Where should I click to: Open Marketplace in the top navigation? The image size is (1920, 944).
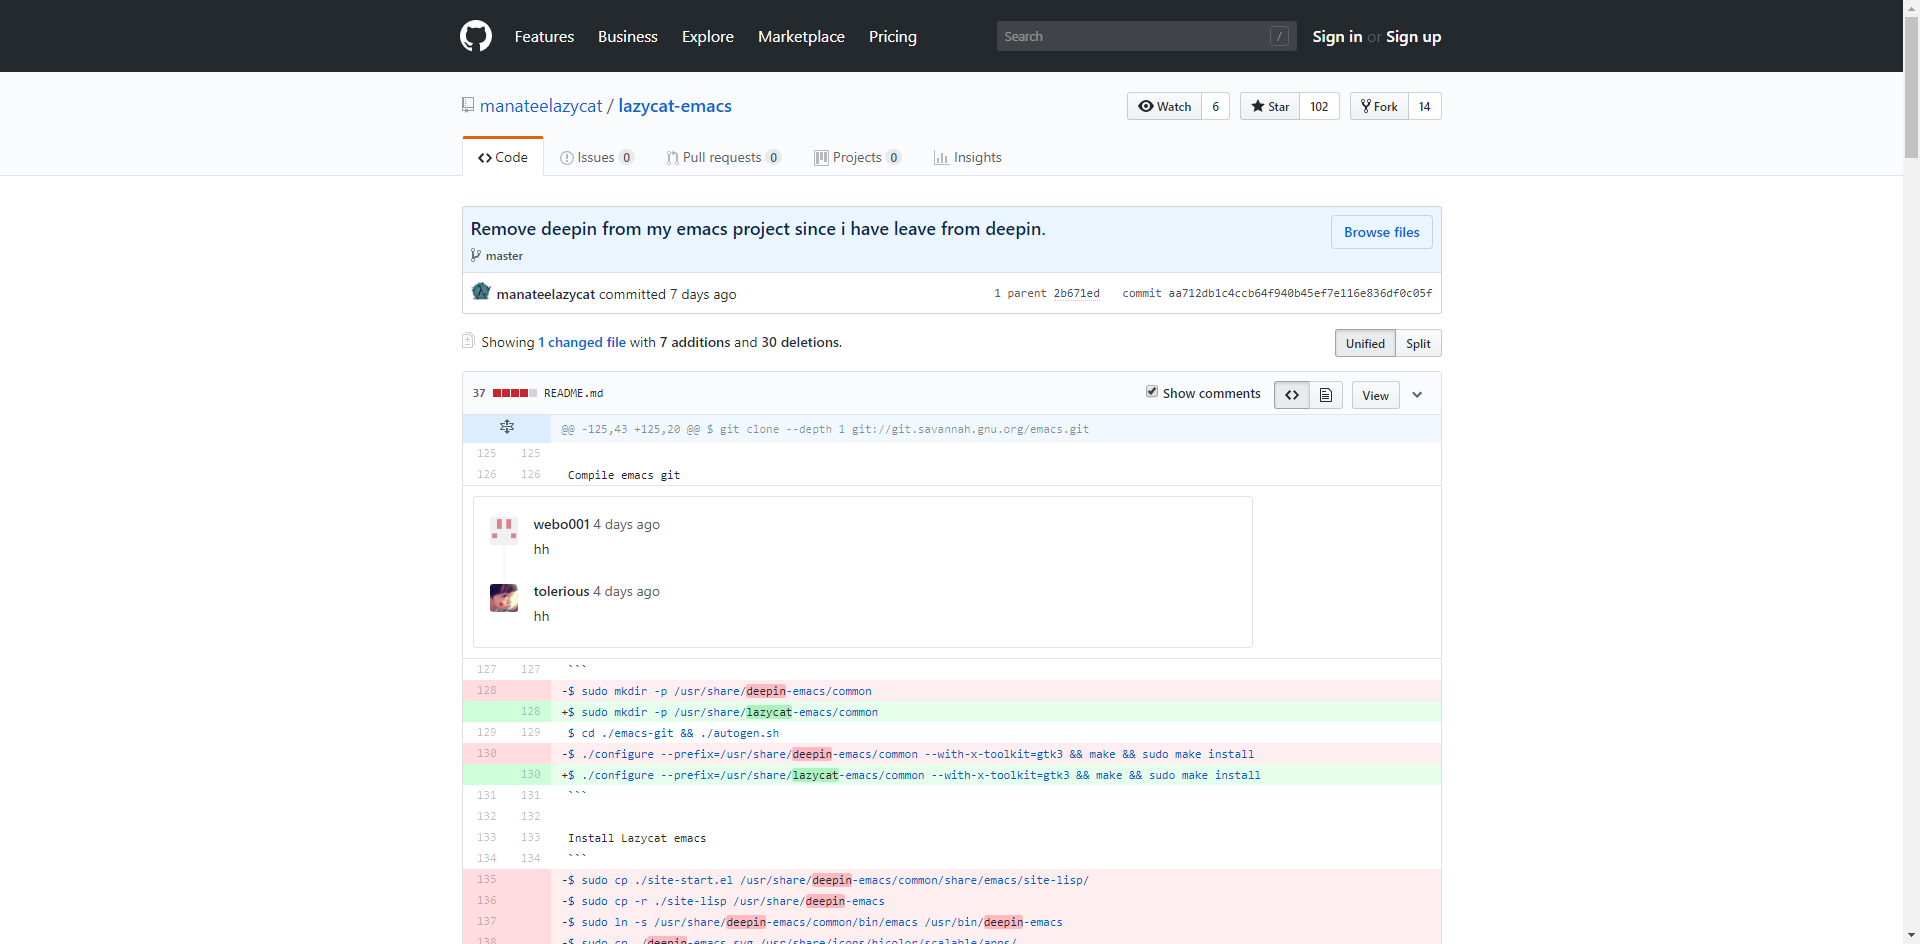click(801, 37)
